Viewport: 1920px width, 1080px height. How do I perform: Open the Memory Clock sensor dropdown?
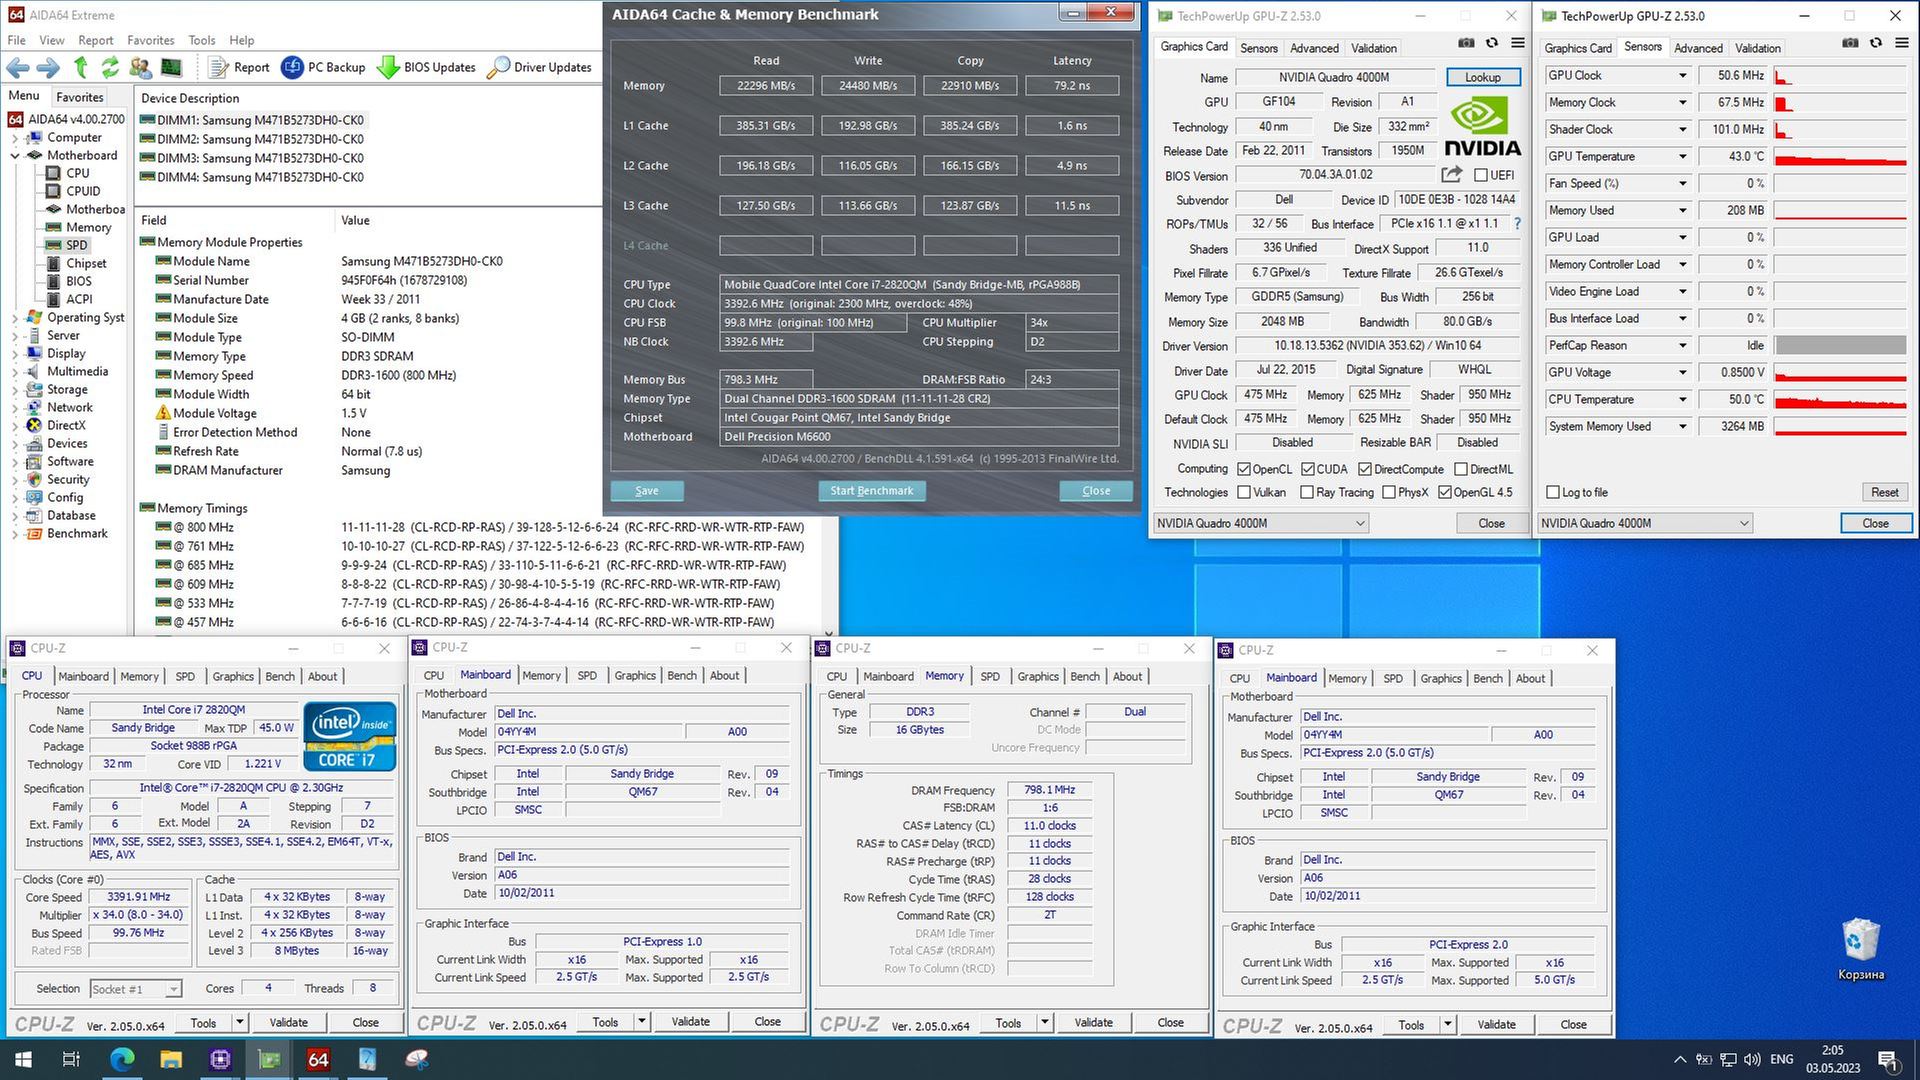(1683, 103)
